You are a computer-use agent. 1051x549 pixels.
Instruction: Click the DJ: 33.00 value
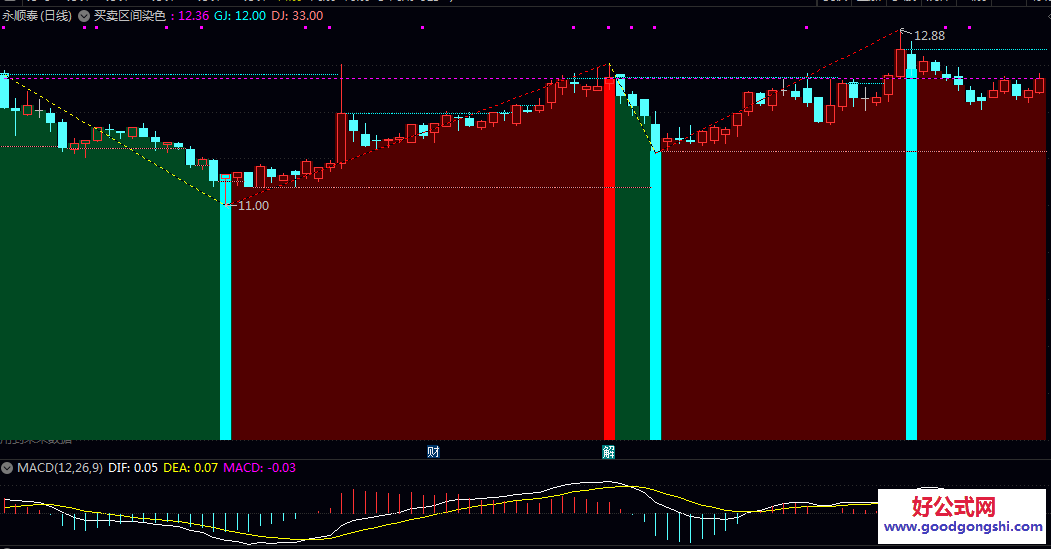tap(297, 15)
